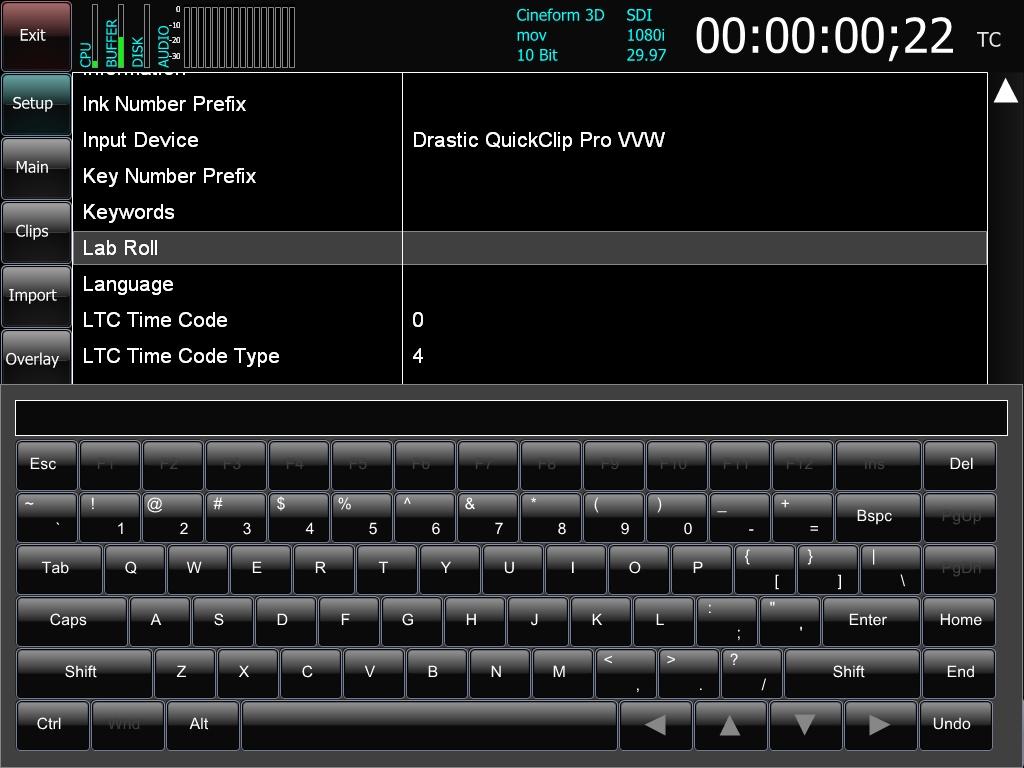This screenshot has height=768, width=1024.
Task: Click the End key
Action: [x=960, y=673]
